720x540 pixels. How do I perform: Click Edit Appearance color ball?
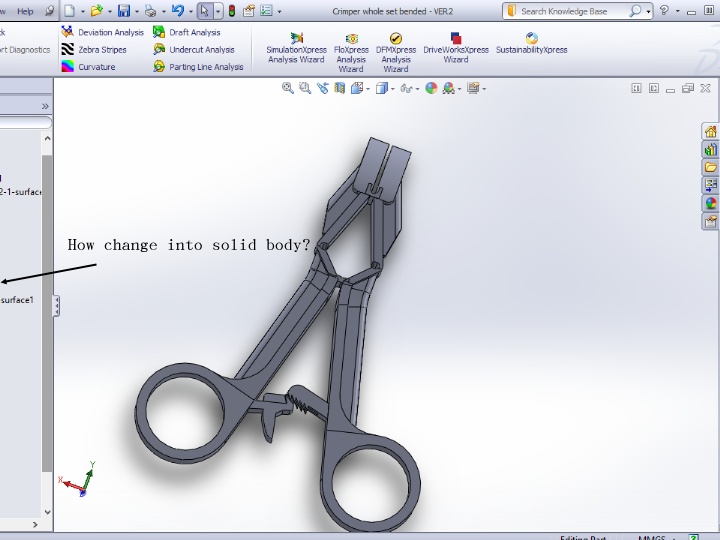tap(431, 88)
